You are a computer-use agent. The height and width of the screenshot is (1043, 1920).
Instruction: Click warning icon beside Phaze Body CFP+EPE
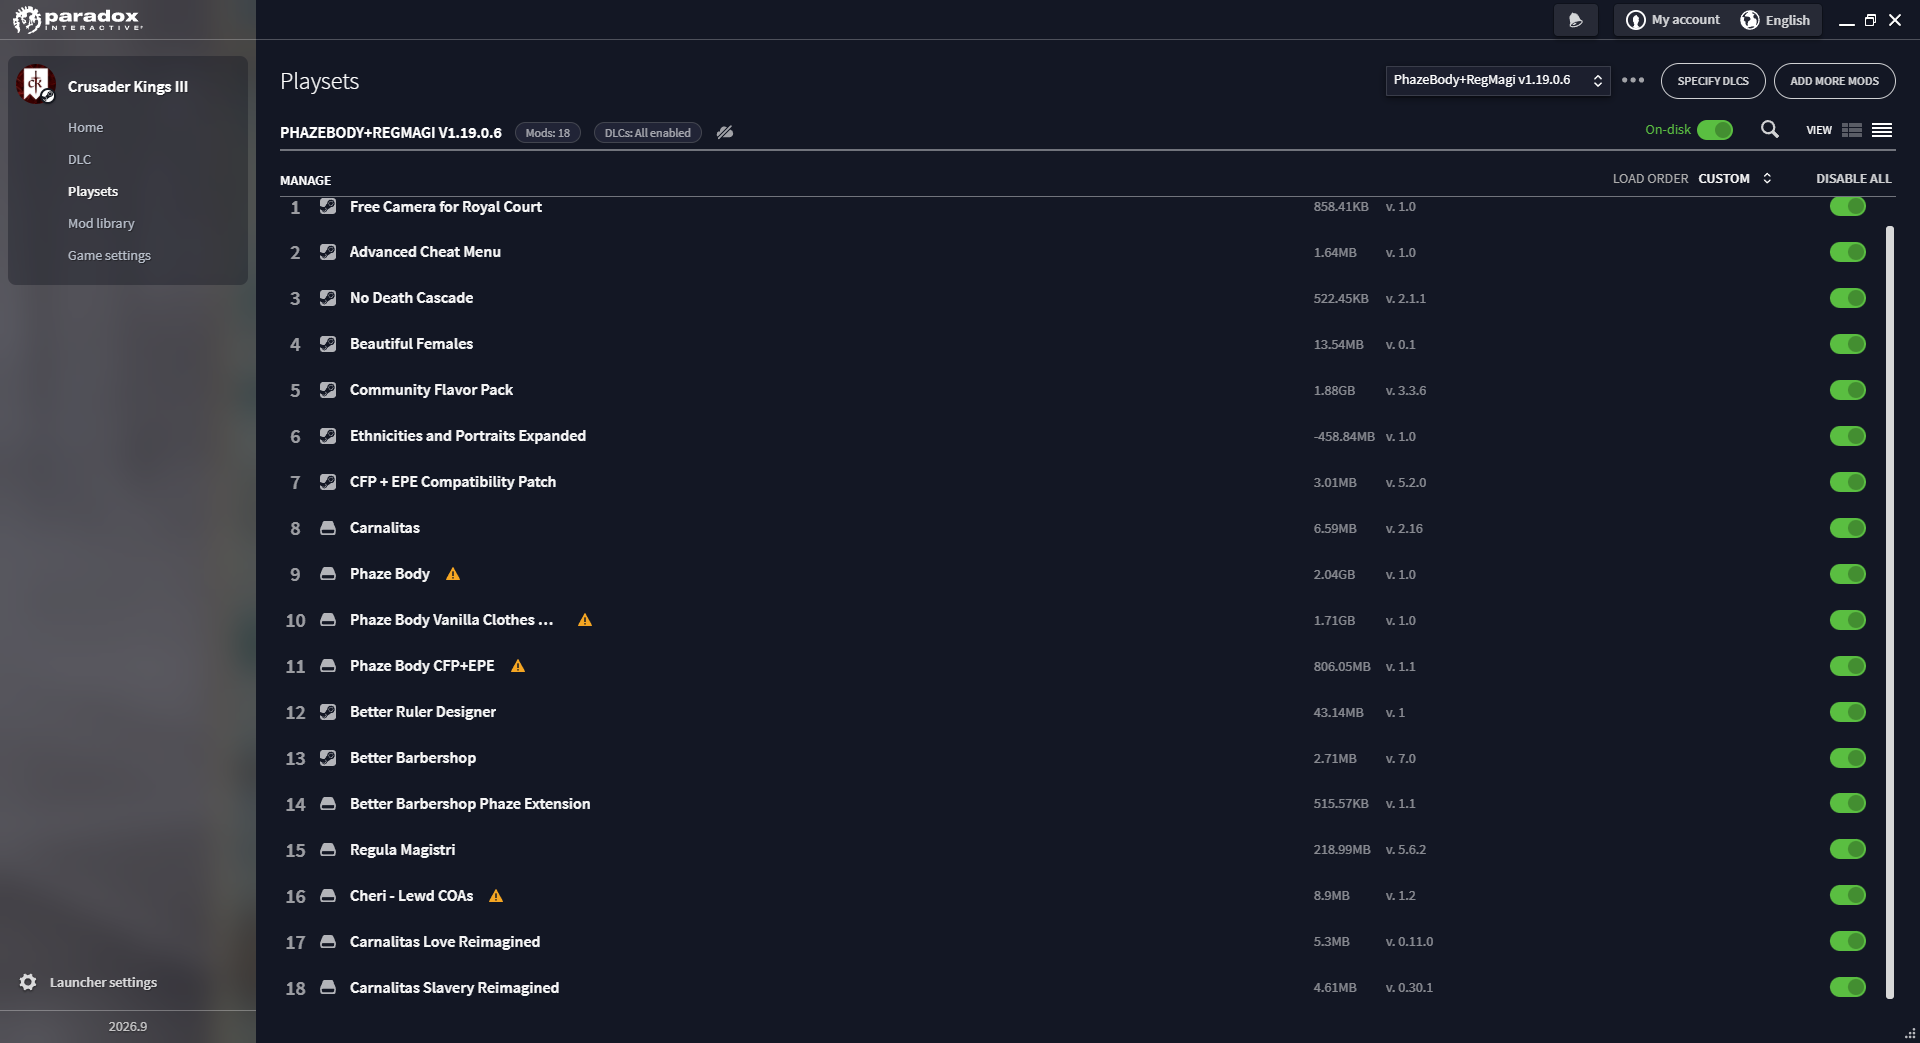(x=518, y=666)
